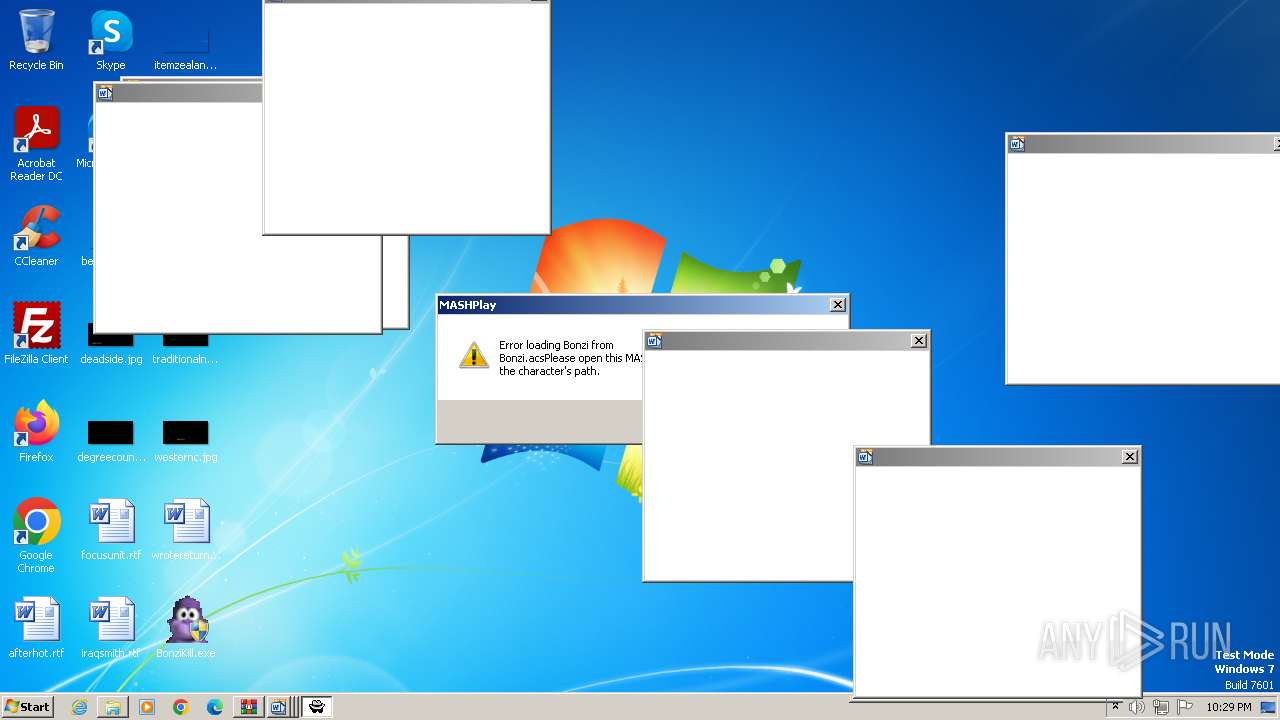Select focusunit.rtf document icon
This screenshot has width=1280, height=720.
111,530
